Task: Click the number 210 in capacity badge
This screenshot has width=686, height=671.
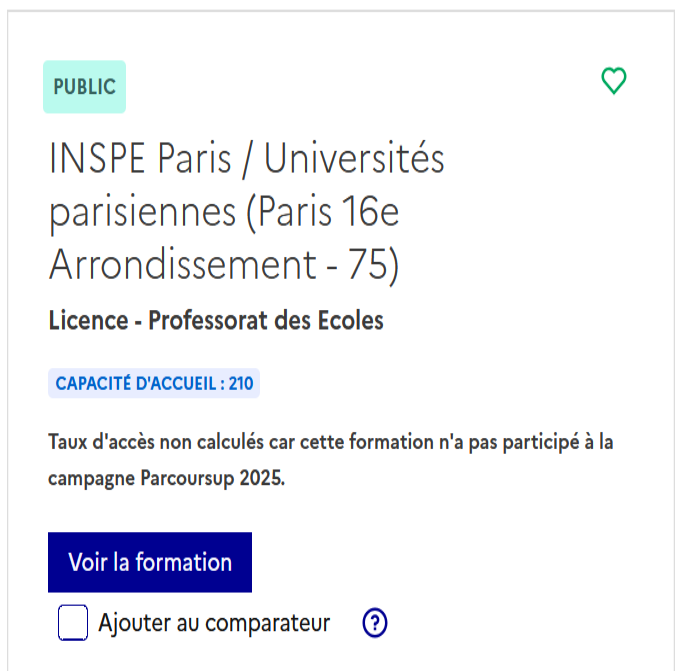Action: [240, 384]
